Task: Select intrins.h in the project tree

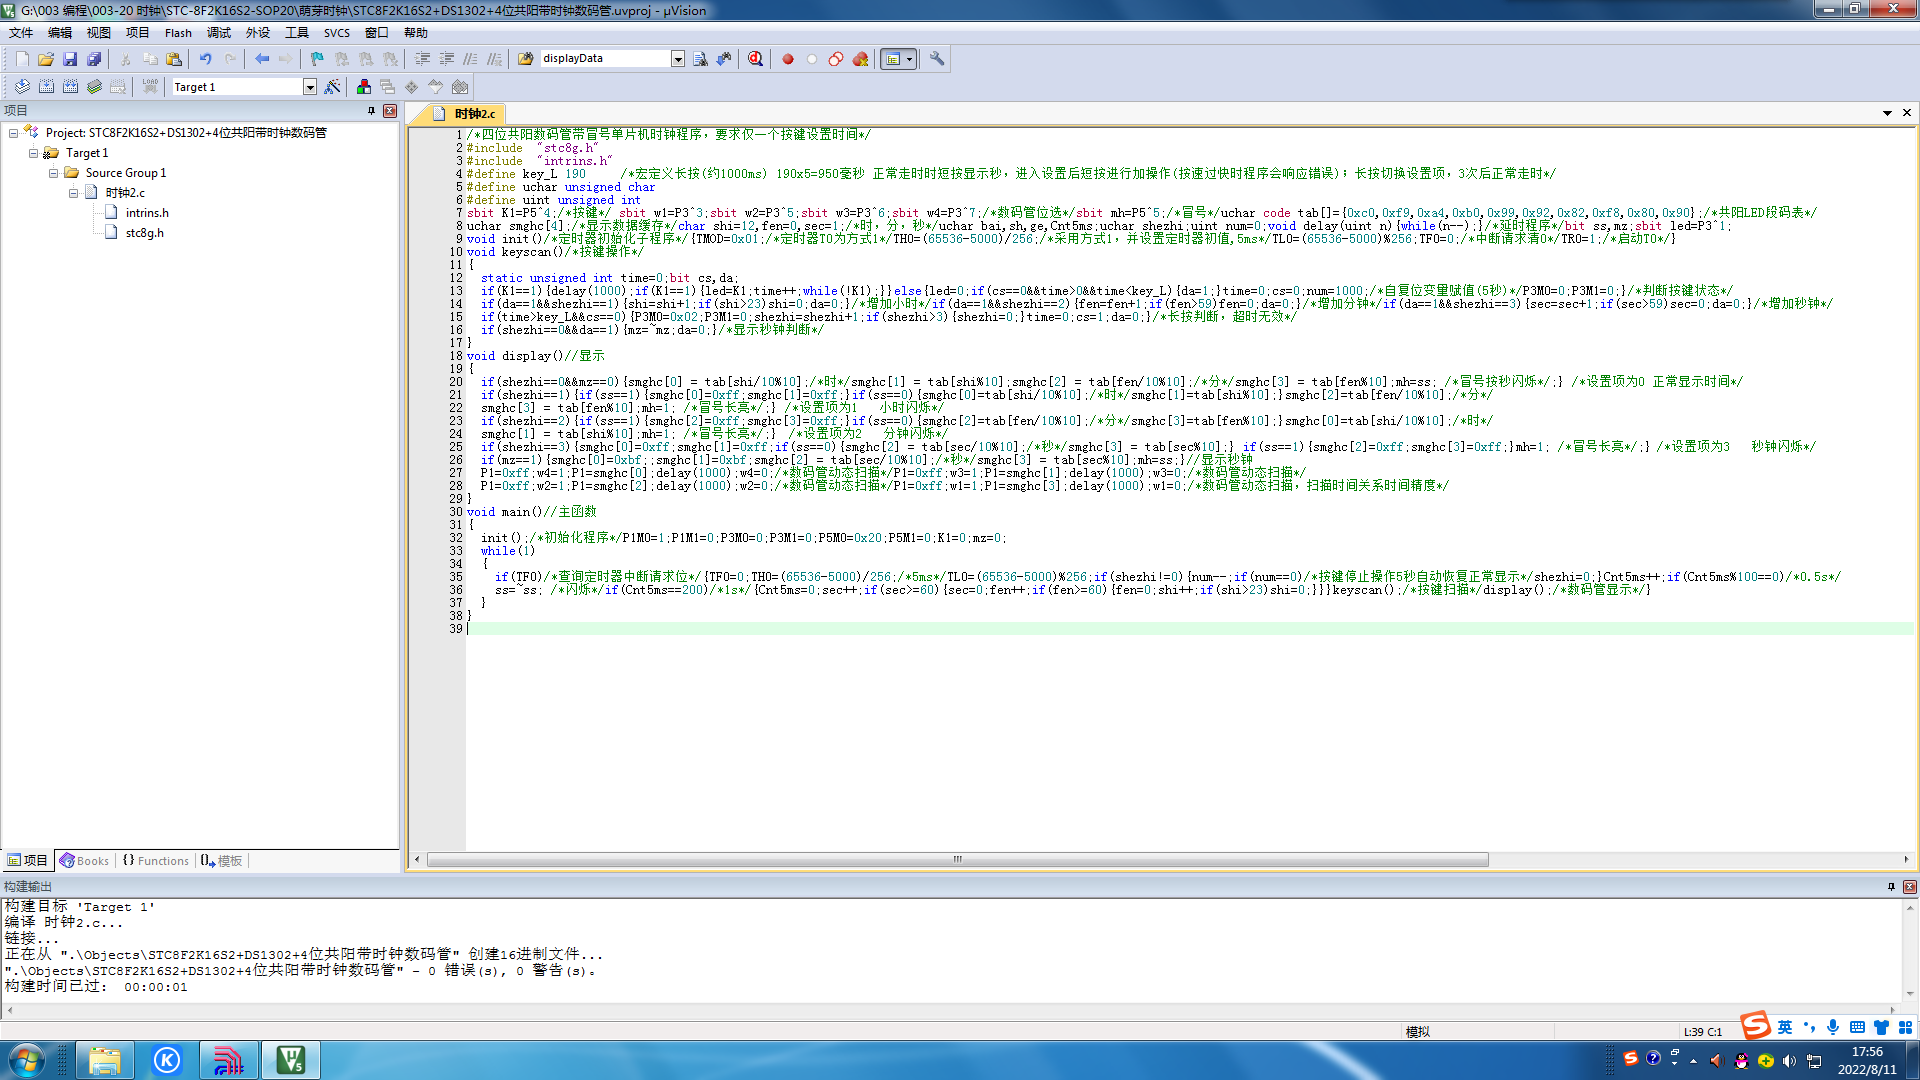Action: click(147, 213)
